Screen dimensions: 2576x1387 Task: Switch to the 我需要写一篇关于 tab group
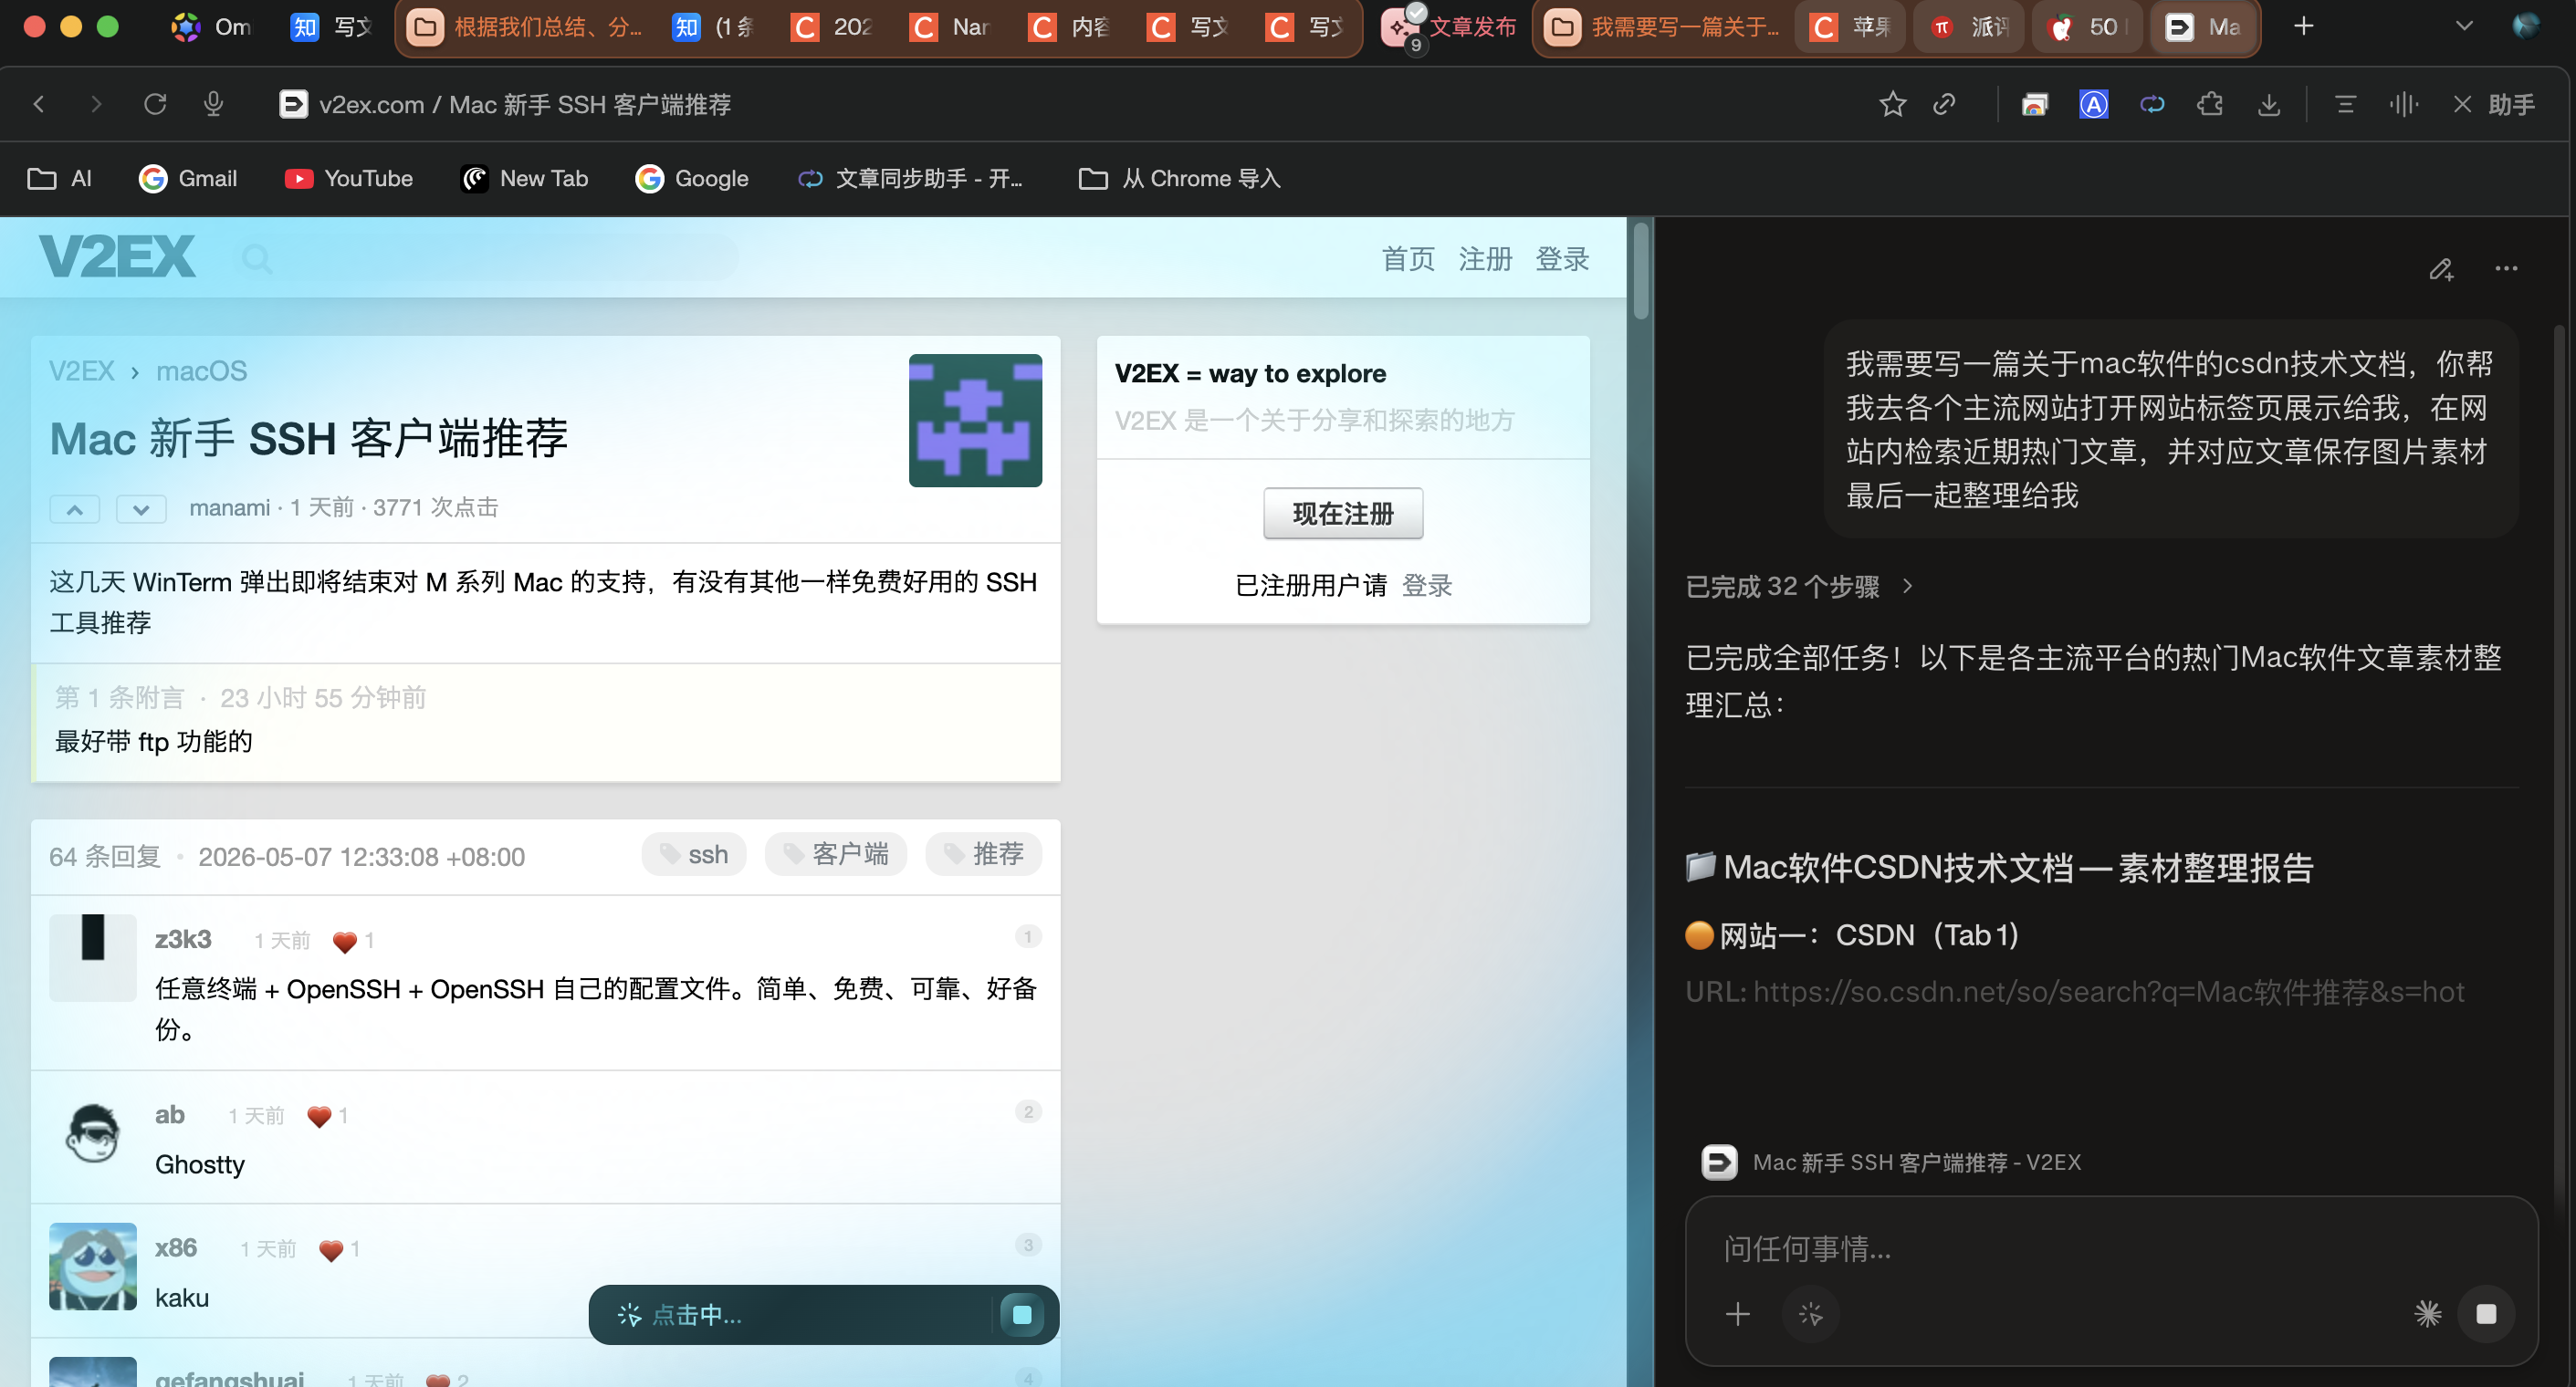click(1664, 27)
